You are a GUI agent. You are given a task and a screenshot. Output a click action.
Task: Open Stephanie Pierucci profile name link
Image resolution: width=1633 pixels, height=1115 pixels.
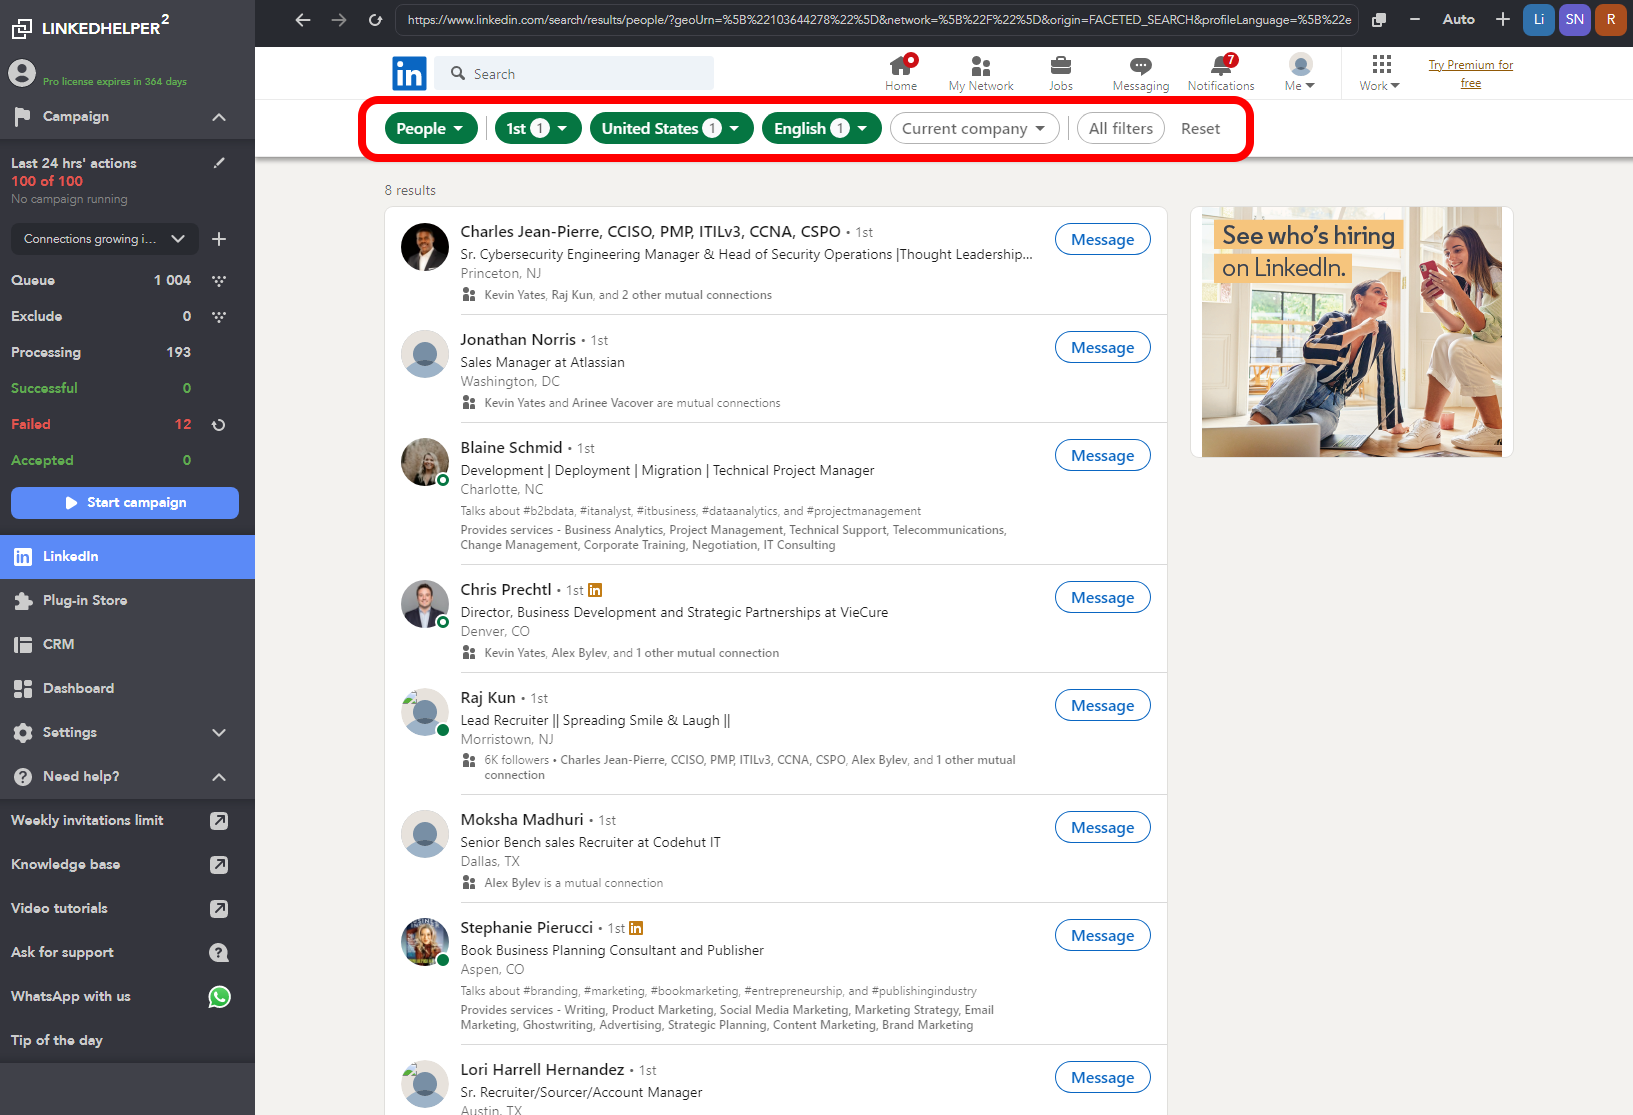tap(527, 928)
